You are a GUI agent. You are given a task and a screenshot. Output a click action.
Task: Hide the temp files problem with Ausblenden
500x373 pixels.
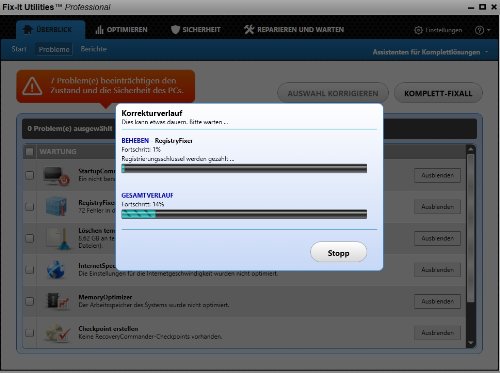437,238
